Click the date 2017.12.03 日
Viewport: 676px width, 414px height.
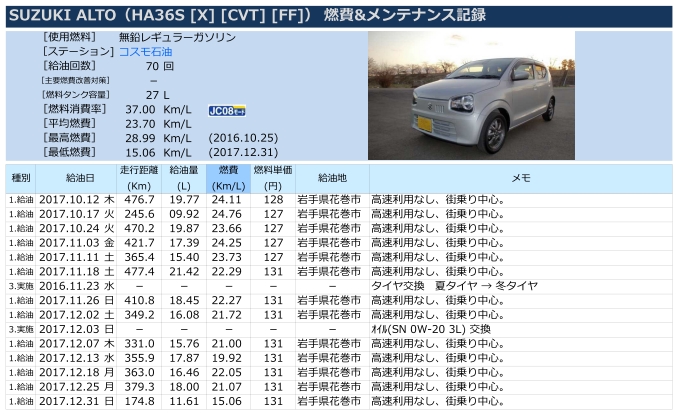click(x=77, y=329)
